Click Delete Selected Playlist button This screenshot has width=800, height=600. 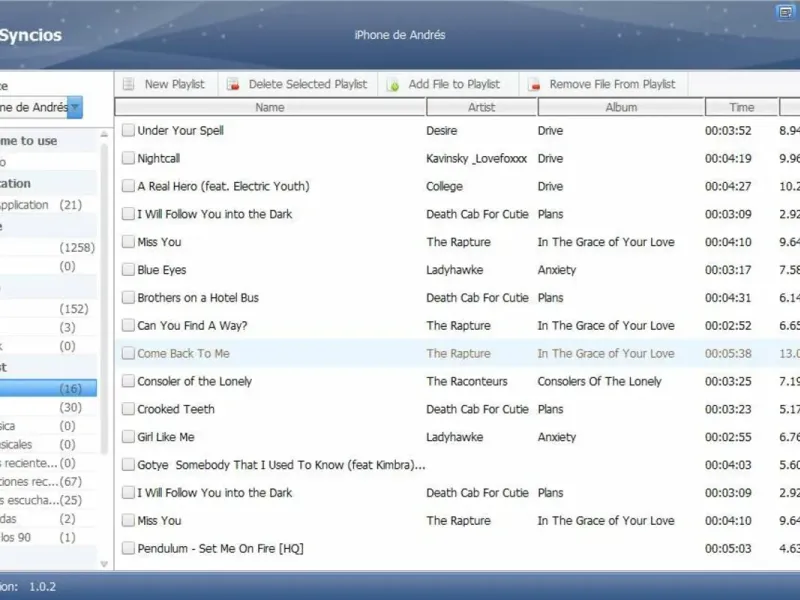(297, 84)
